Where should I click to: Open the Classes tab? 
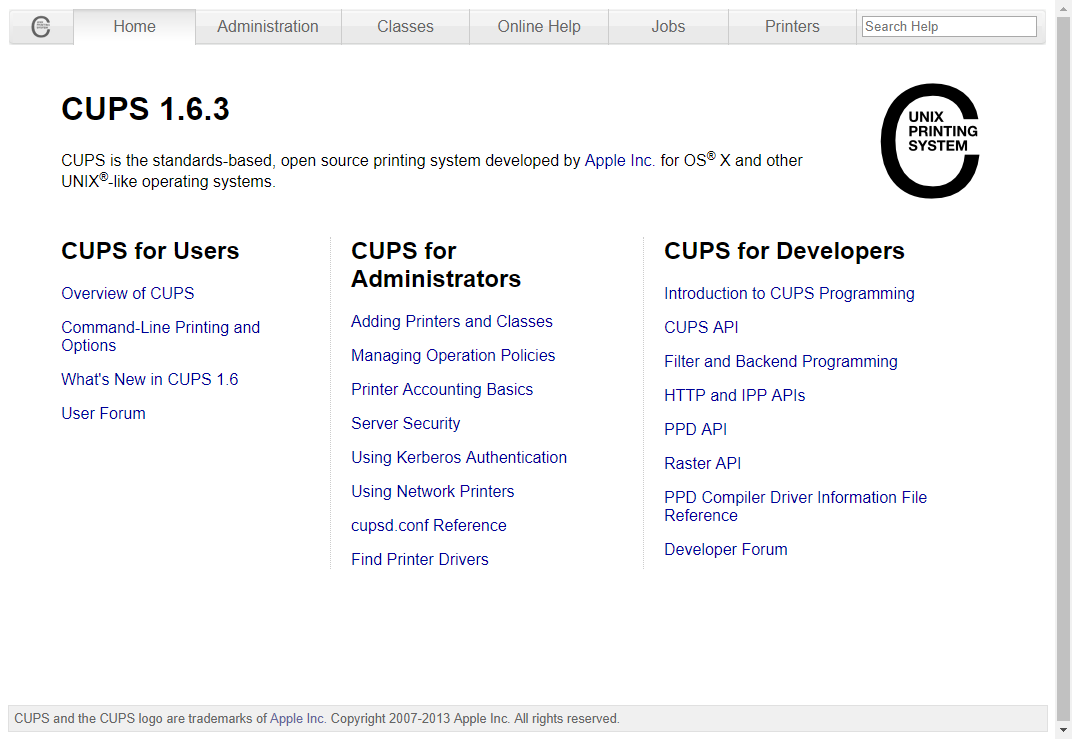click(x=405, y=27)
